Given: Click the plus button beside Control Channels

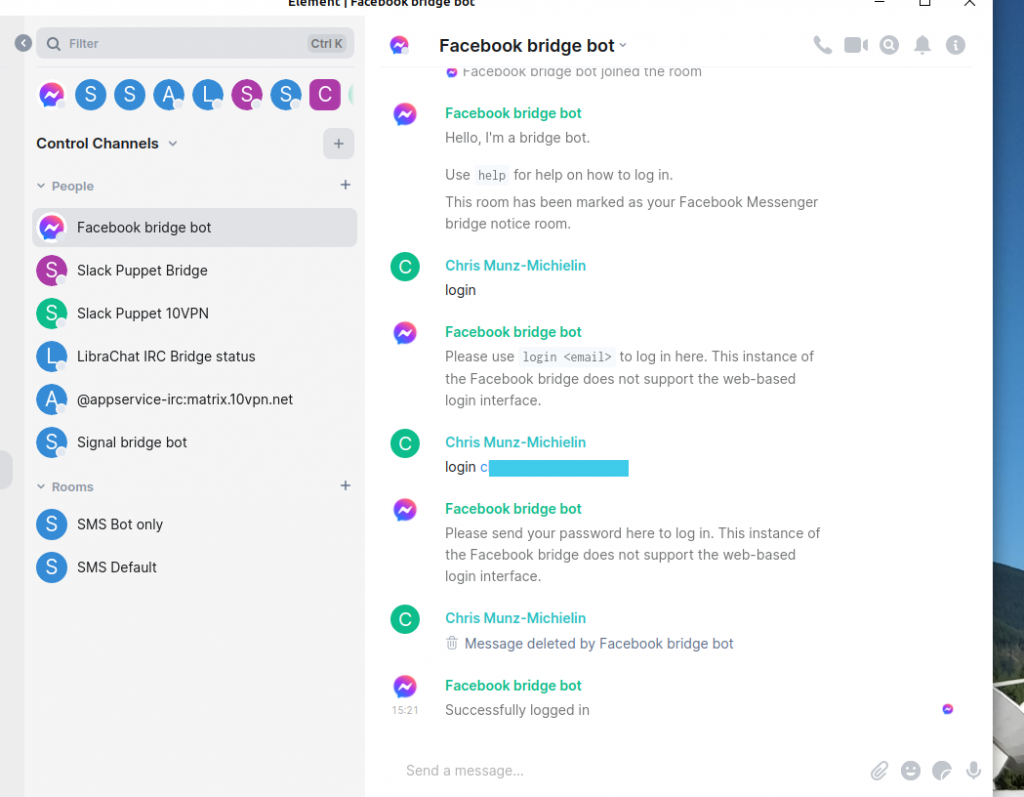Looking at the screenshot, I should [338, 144].
